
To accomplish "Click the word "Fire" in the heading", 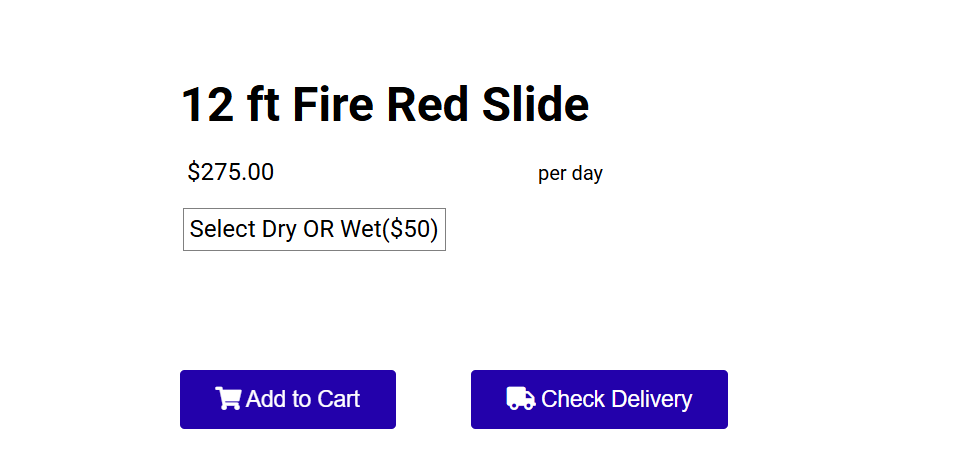I will coord(333,104).
